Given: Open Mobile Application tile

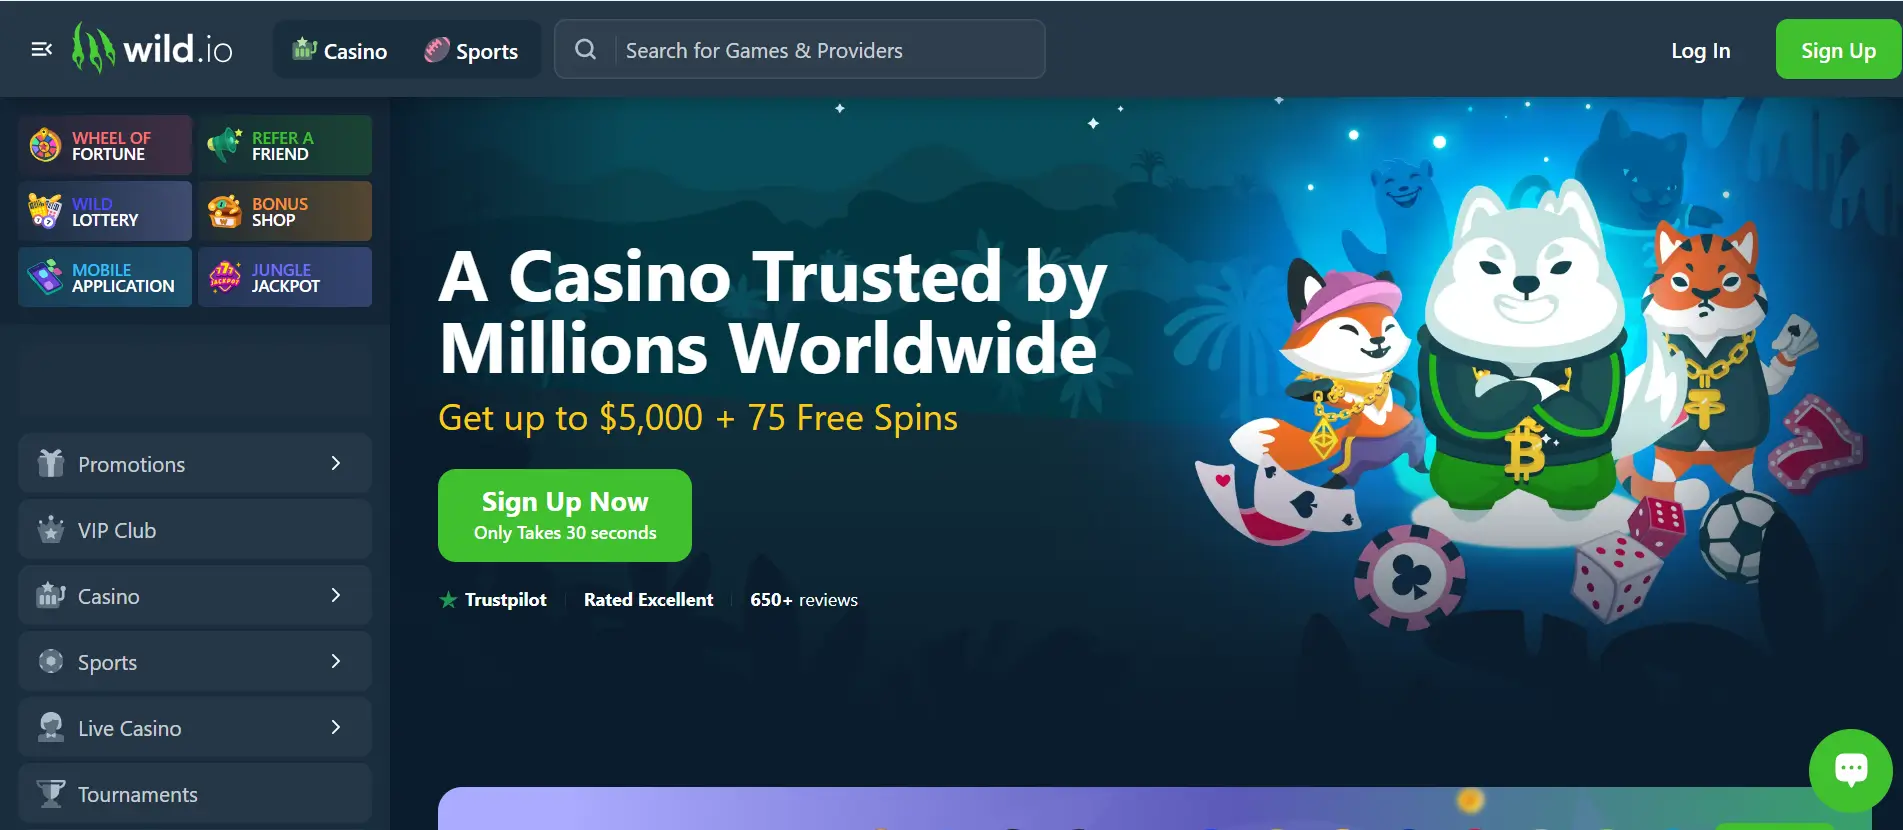Looking at the screenshot, I should 105,277.
